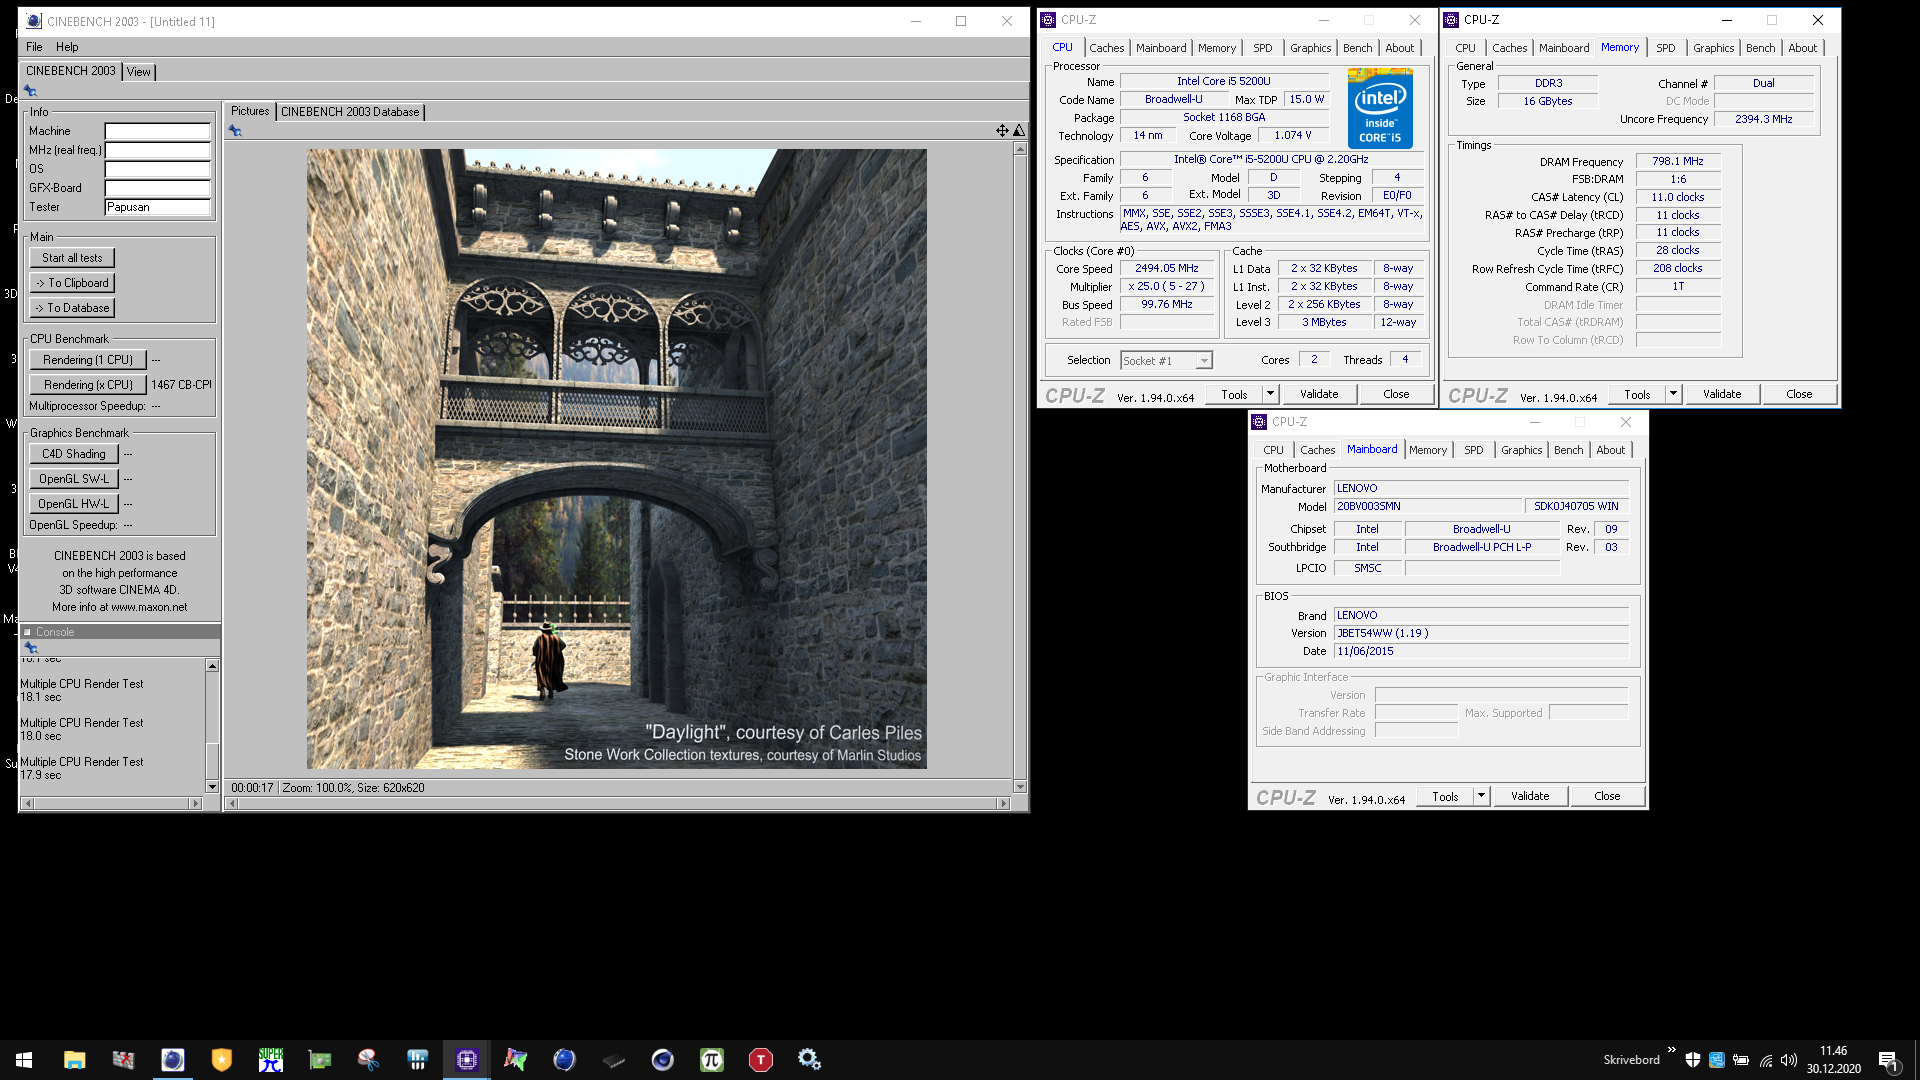Viewport: 1920px width, 1080px height.
Task: Collapse the Console panel header icon
Action: (28, 632)
